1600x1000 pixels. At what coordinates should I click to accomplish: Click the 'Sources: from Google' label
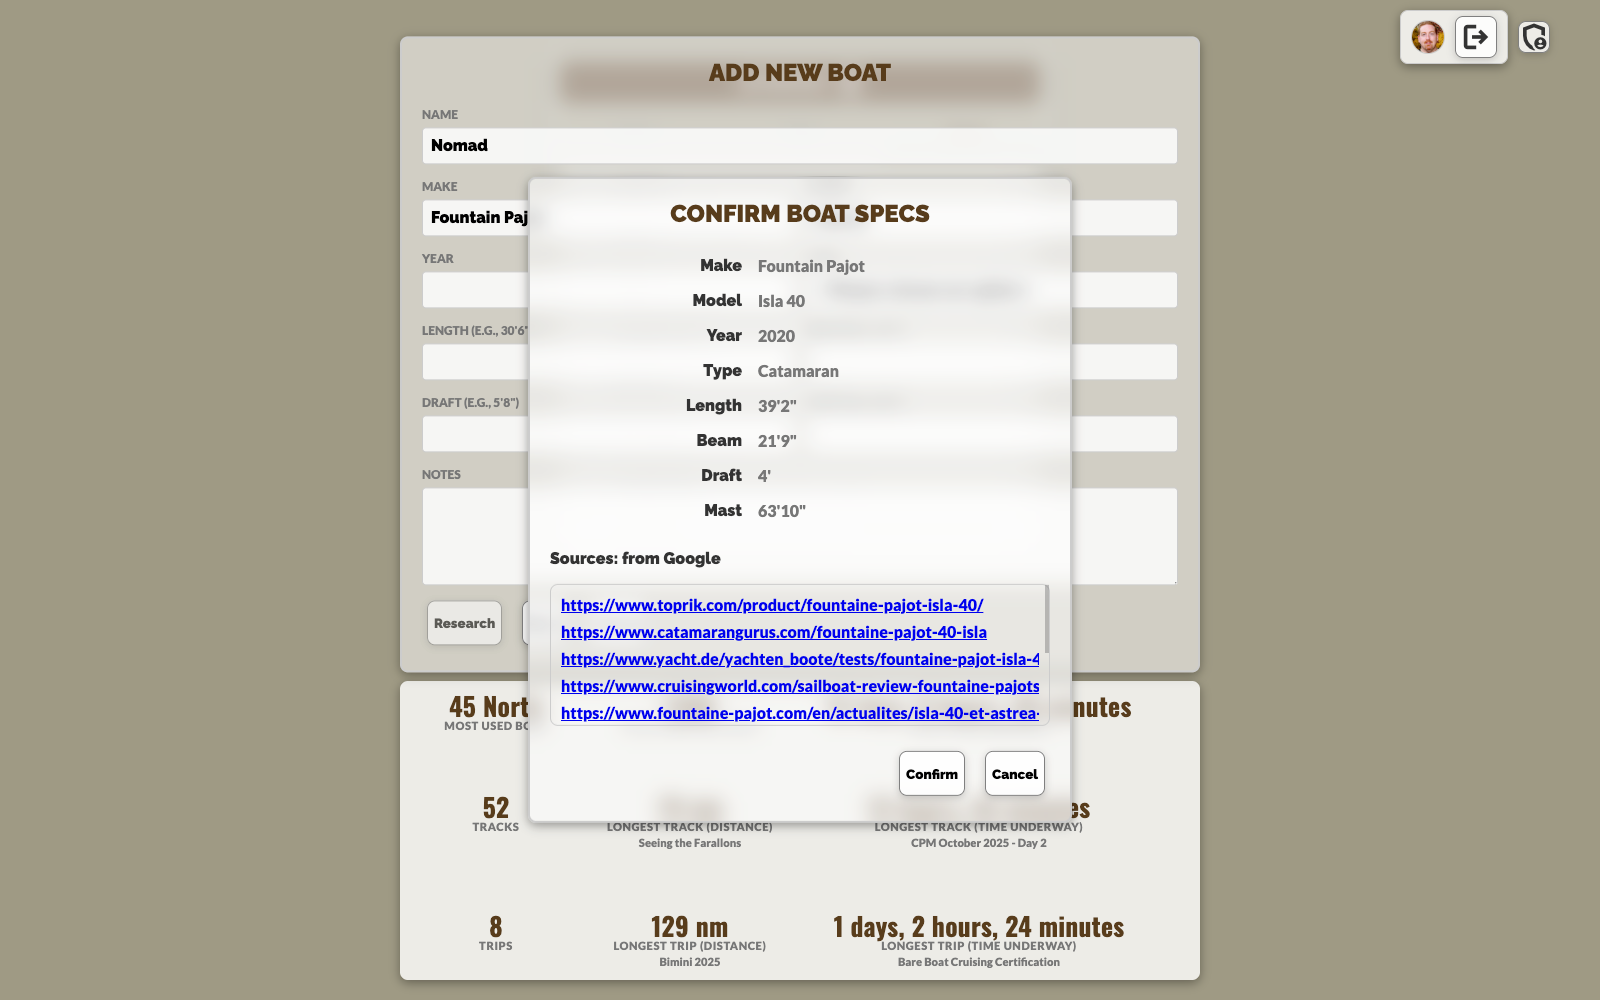point(635,558)
